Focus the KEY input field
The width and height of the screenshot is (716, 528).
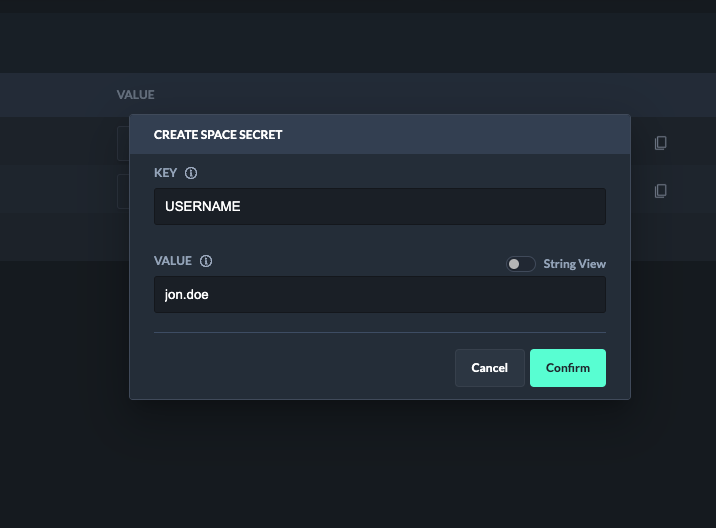click(380, 207)
